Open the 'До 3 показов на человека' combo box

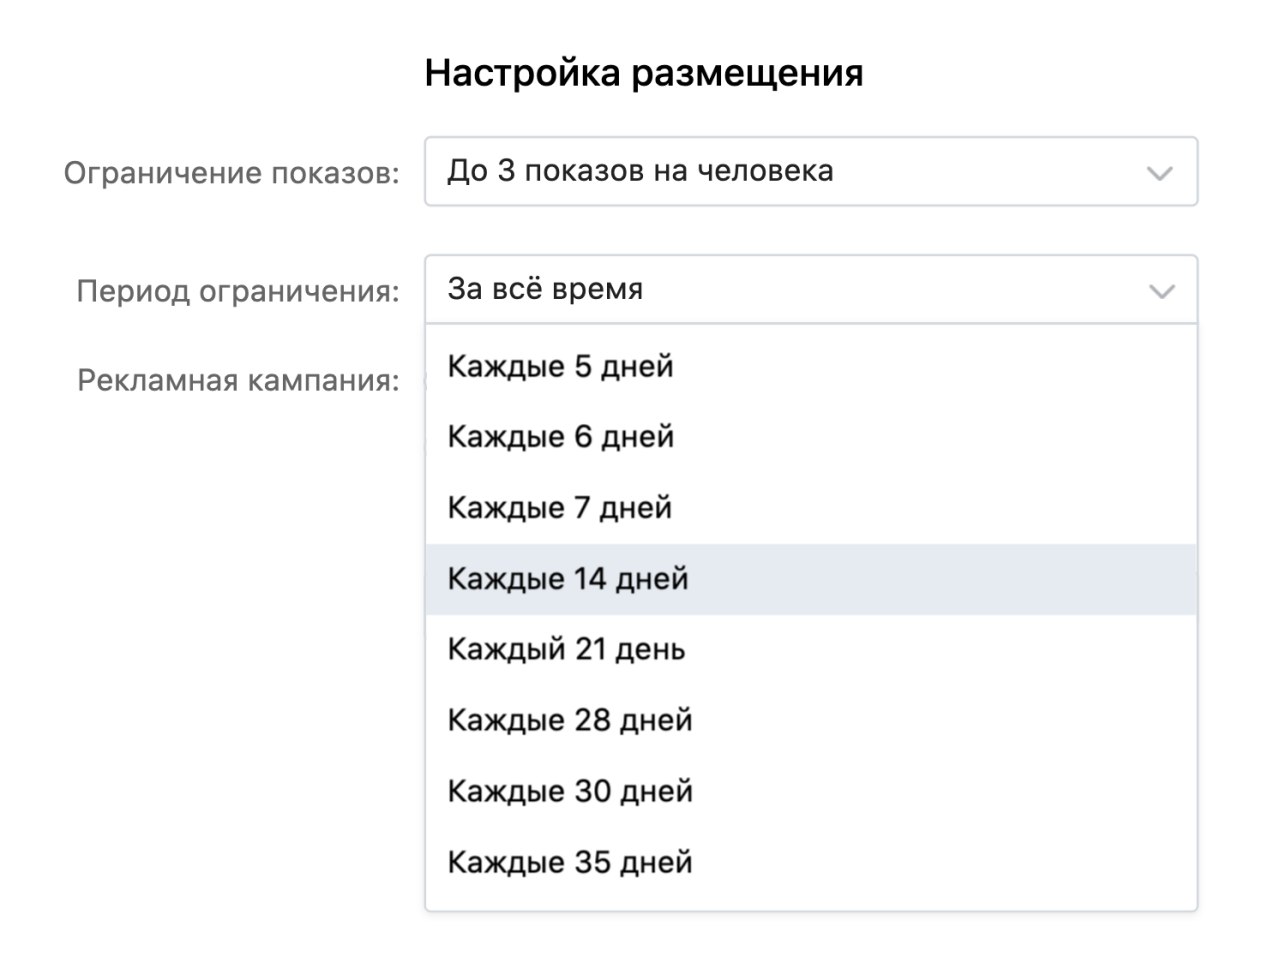coord(811,172)
